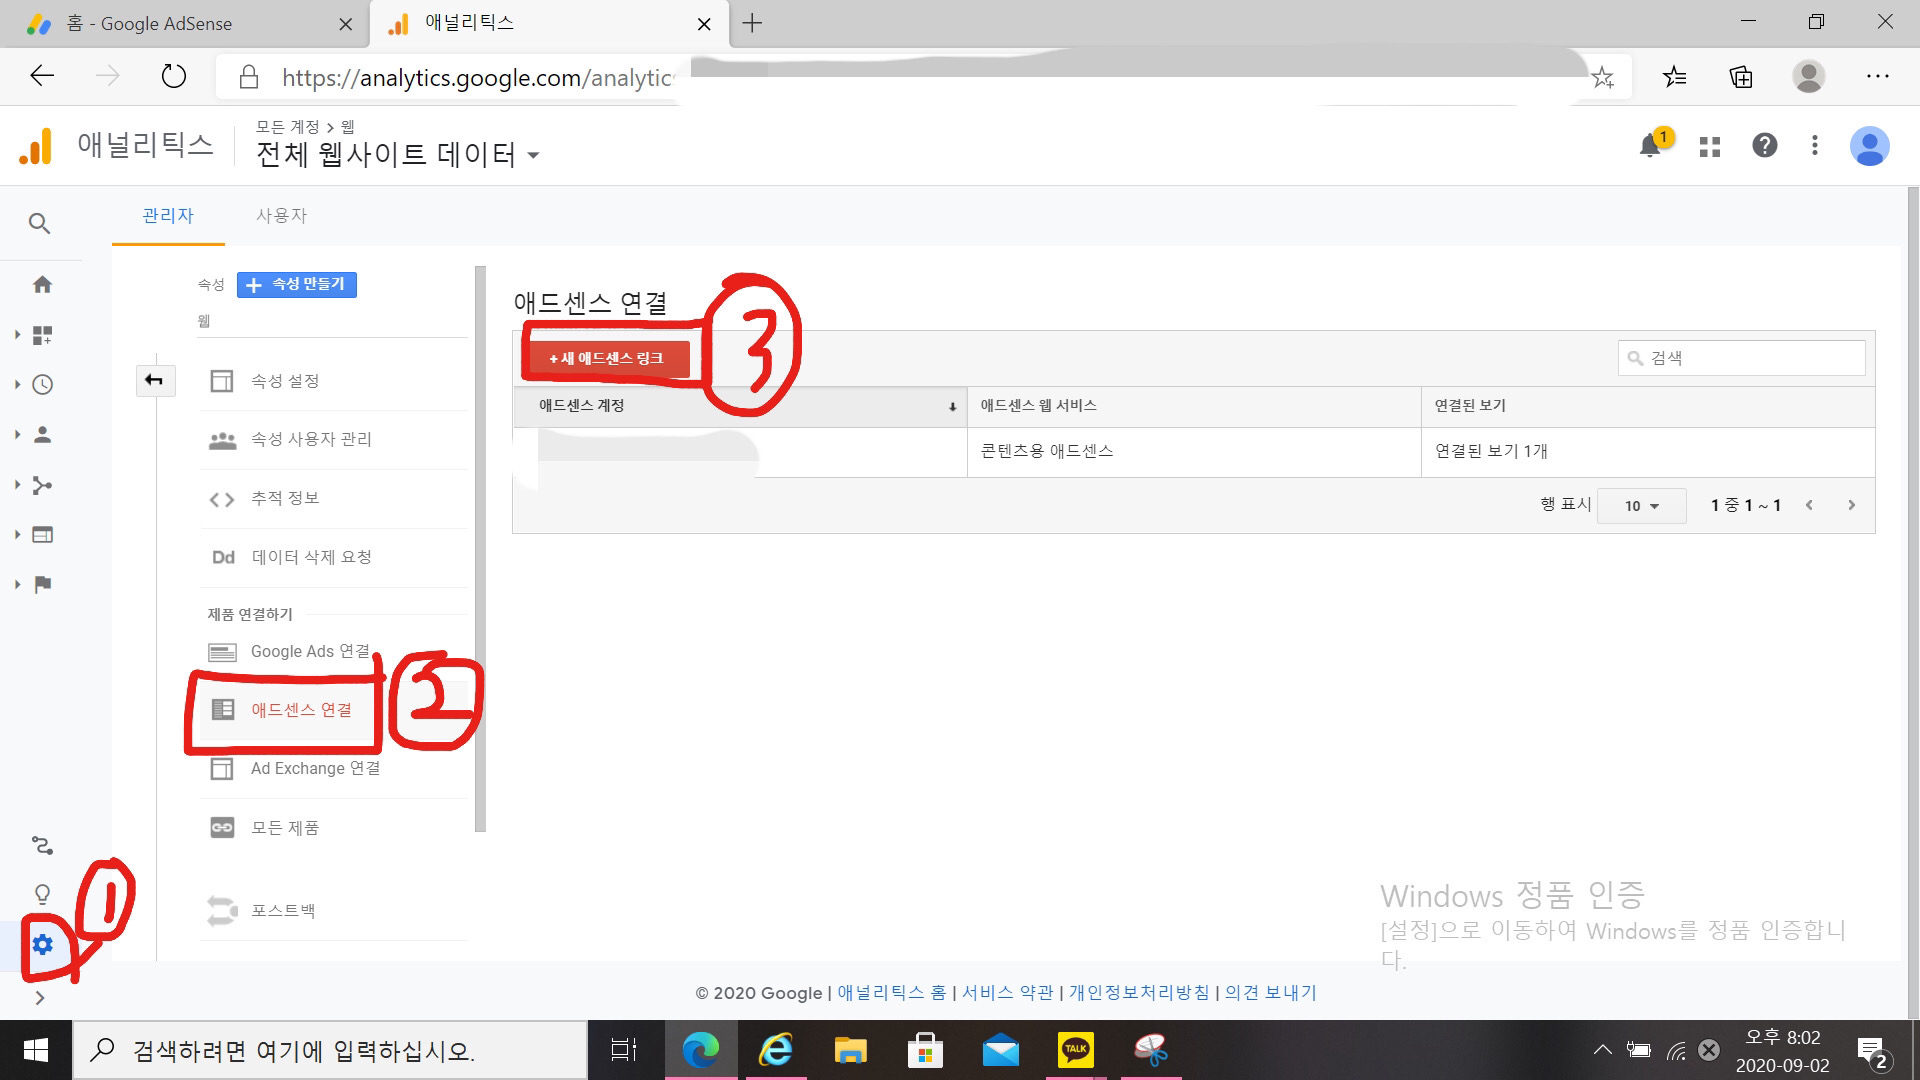Open Audience person icon in sidebar
Screen dimensions: 1920x1080
coord(42,435)
